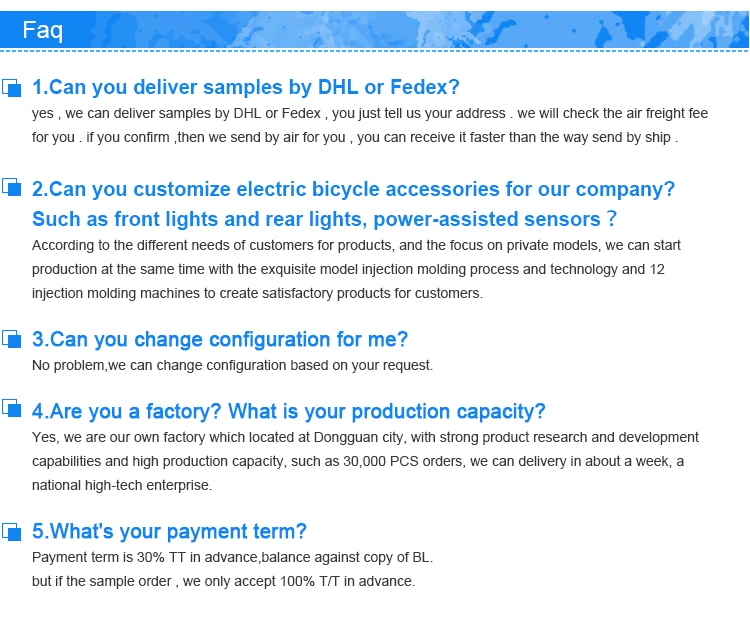Click 'Can you deliver samples by DHL' heading
This screenshot has width=750, height=627.
(x=246, y=87)
